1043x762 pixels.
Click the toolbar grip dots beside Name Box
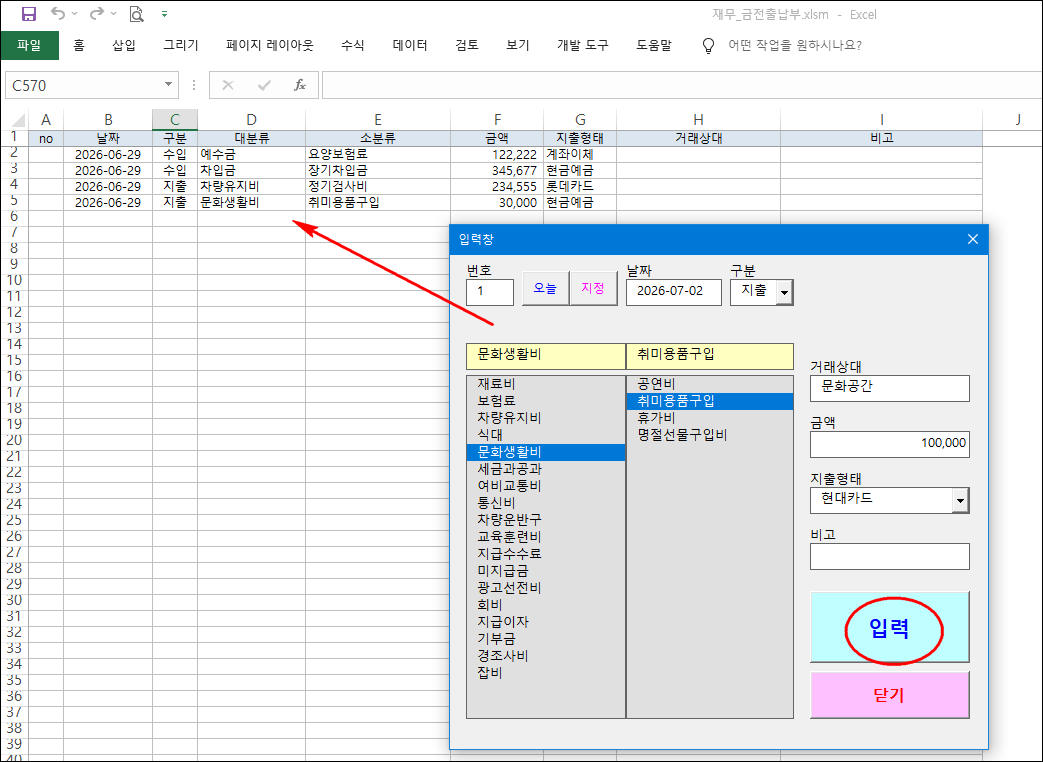pos(194,85)
